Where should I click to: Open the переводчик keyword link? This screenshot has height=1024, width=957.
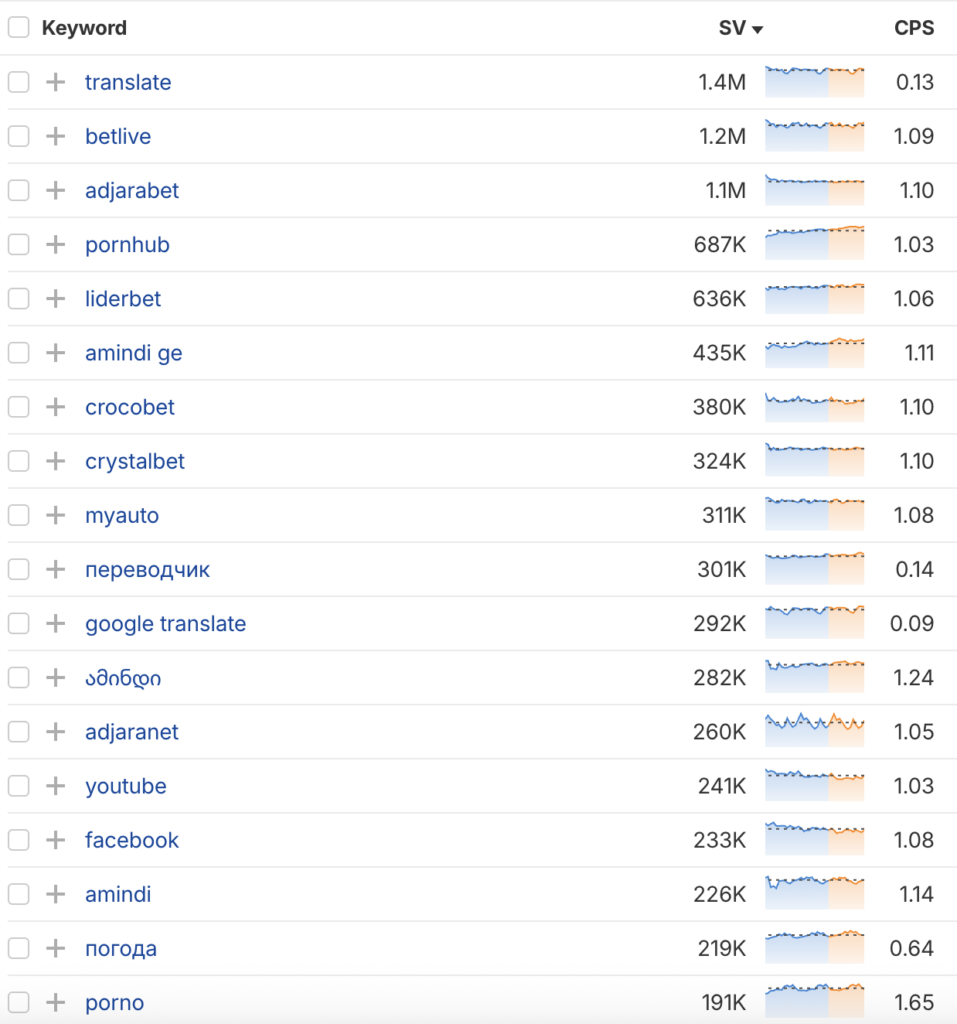pos(147,570)
